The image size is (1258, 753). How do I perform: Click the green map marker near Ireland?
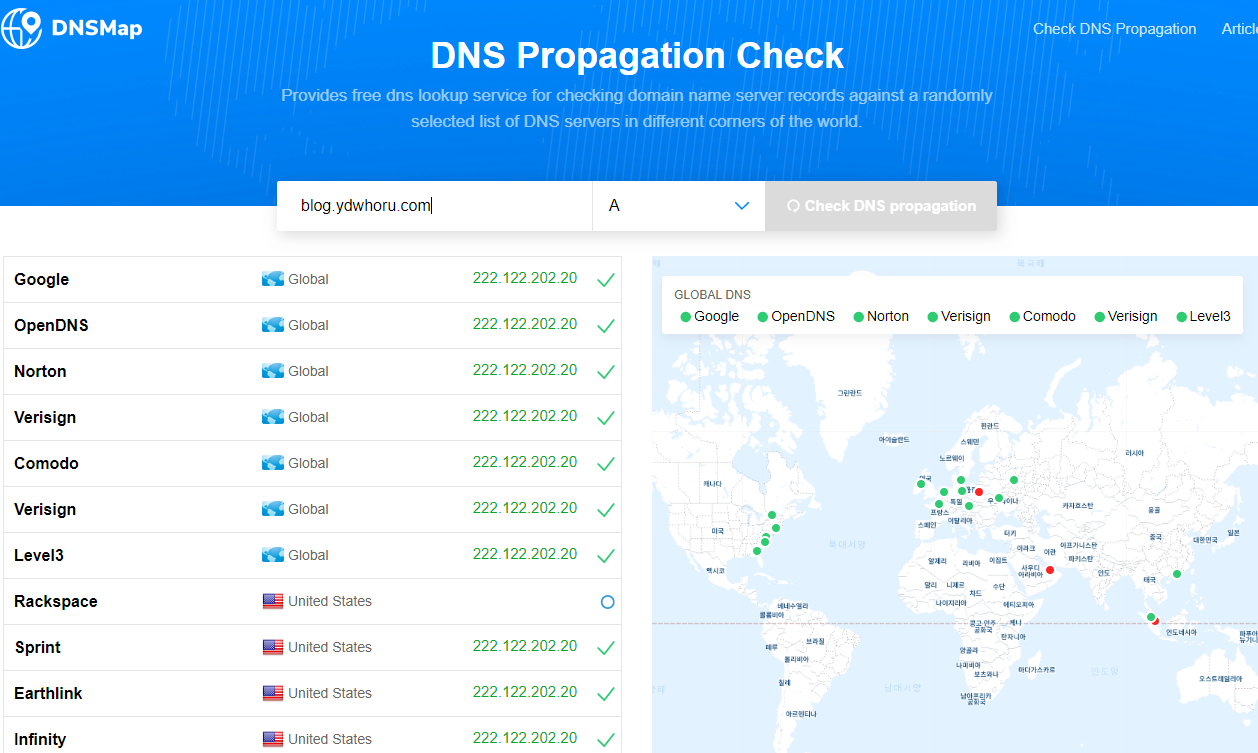[921, 484]
